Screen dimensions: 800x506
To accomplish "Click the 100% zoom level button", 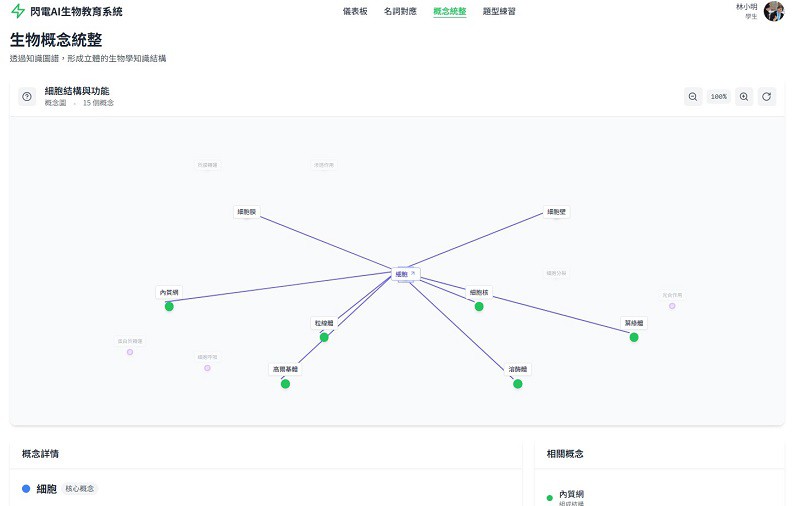I will (718, 97).
